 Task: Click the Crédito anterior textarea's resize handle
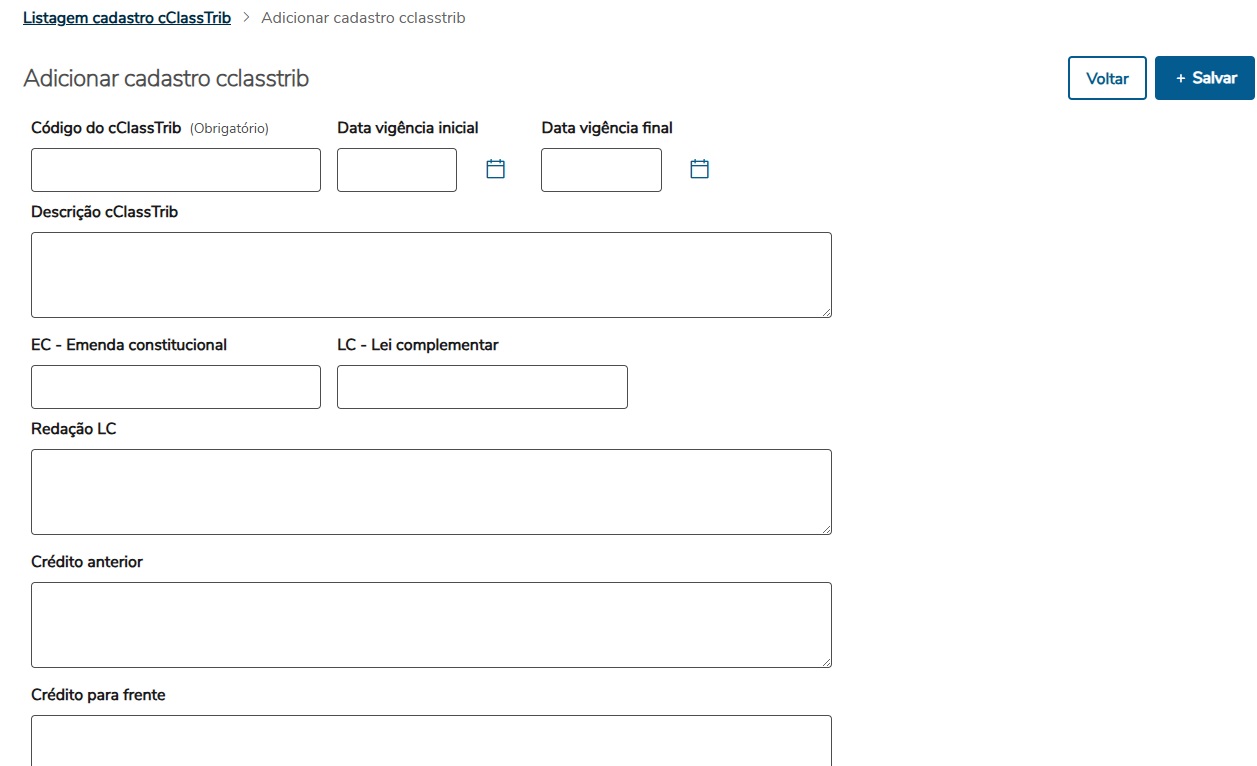(826, 662)
